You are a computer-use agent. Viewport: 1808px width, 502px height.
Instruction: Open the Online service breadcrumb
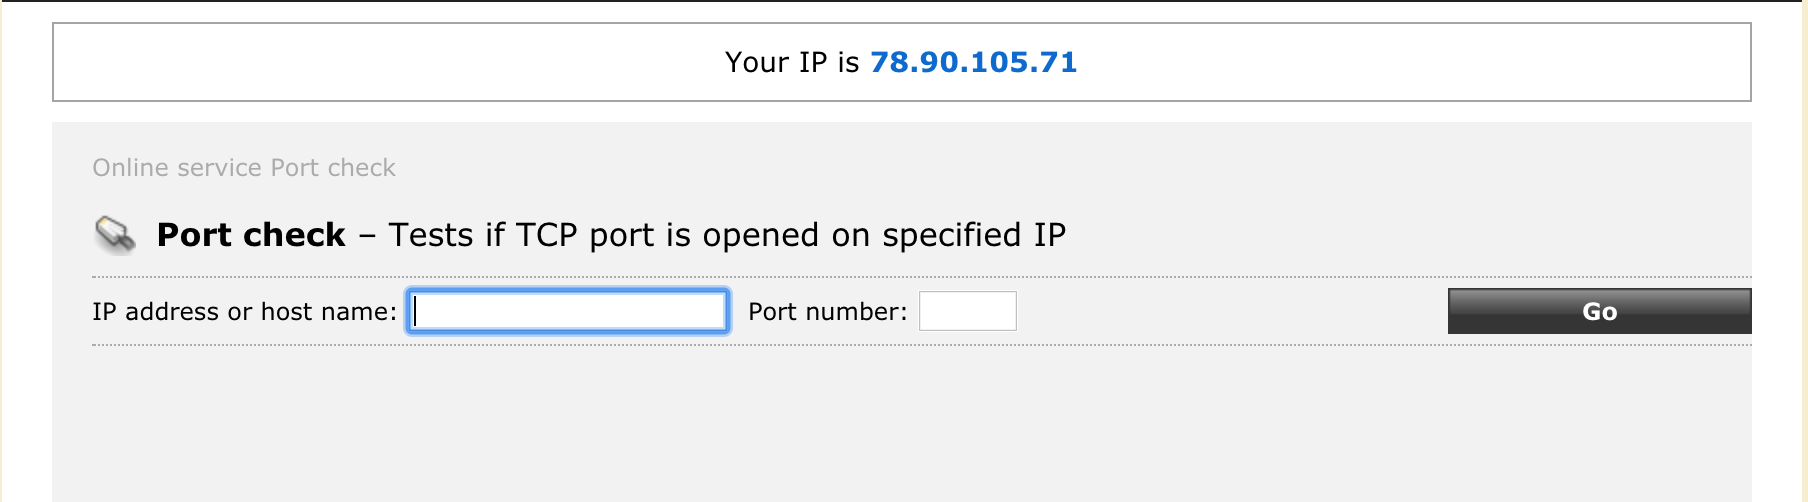(x=178, y=167)
